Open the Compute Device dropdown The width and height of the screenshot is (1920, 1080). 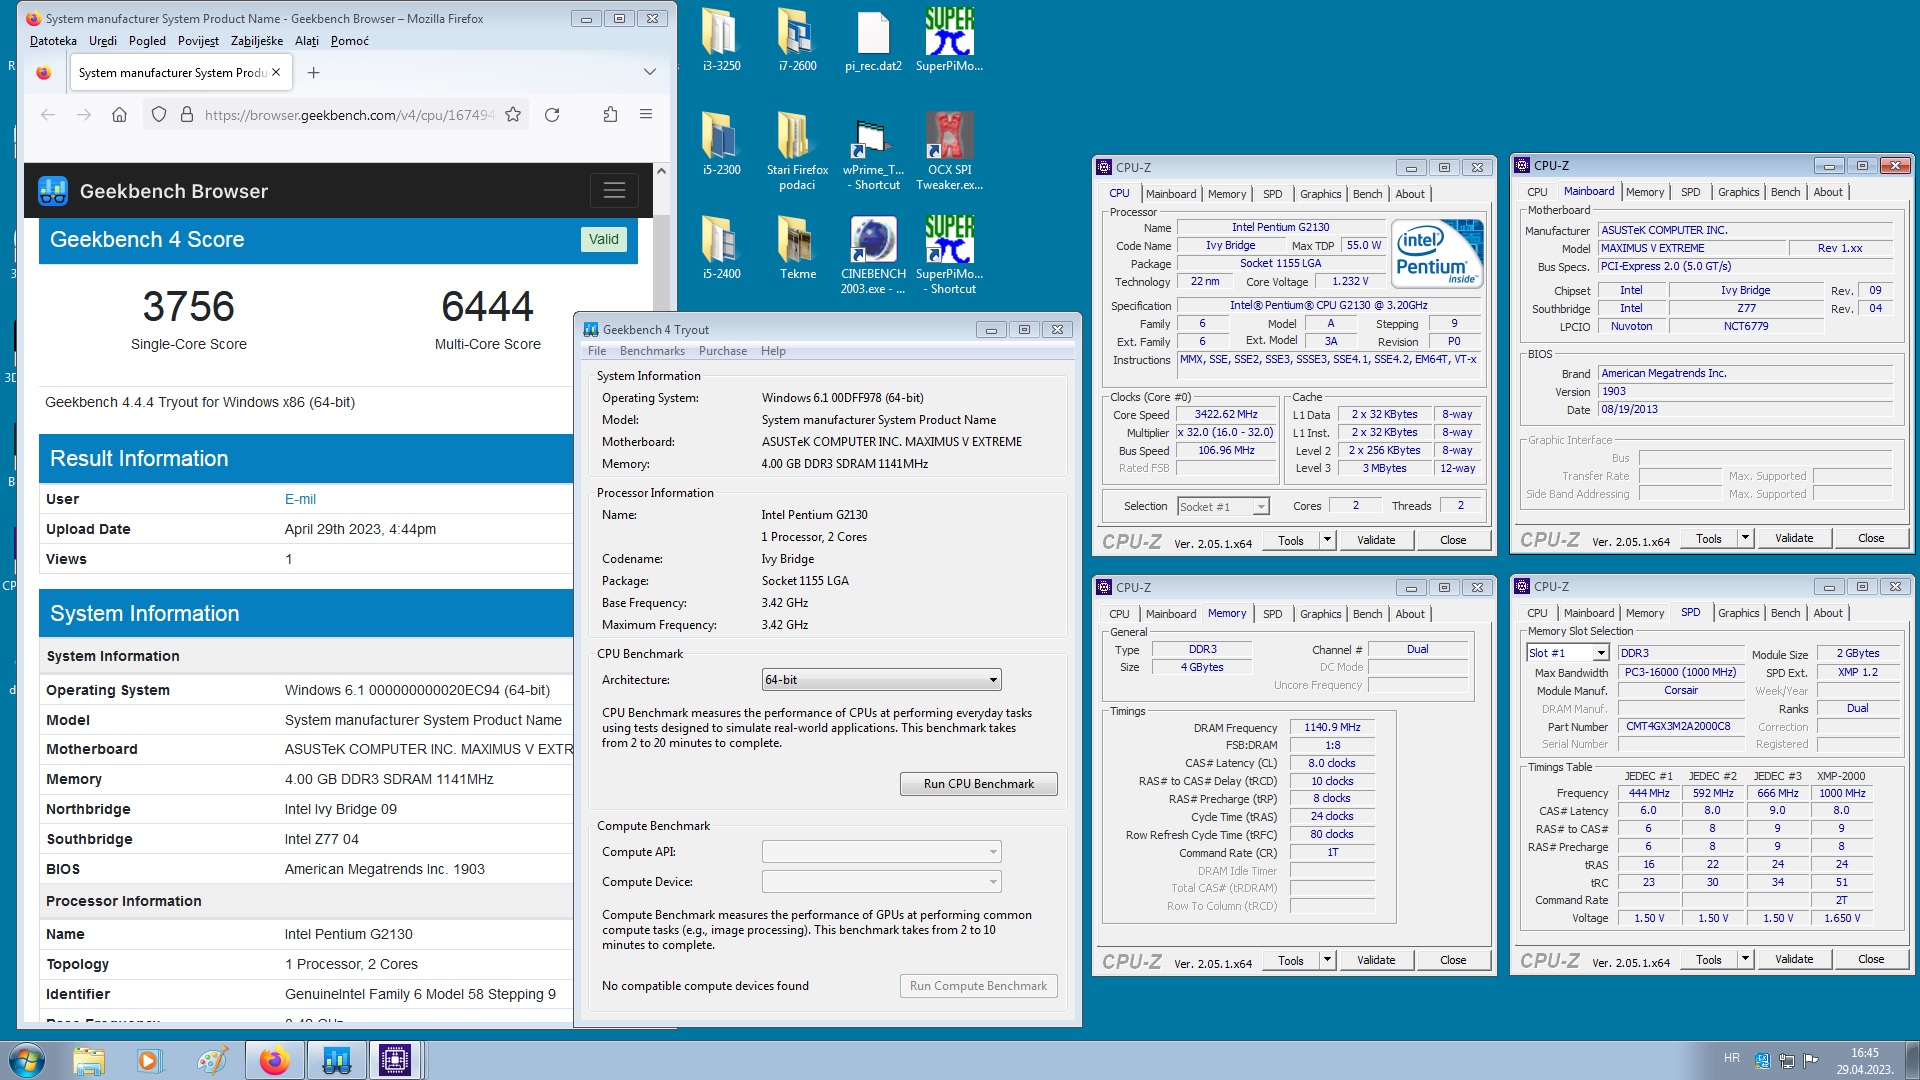[881, 882]
